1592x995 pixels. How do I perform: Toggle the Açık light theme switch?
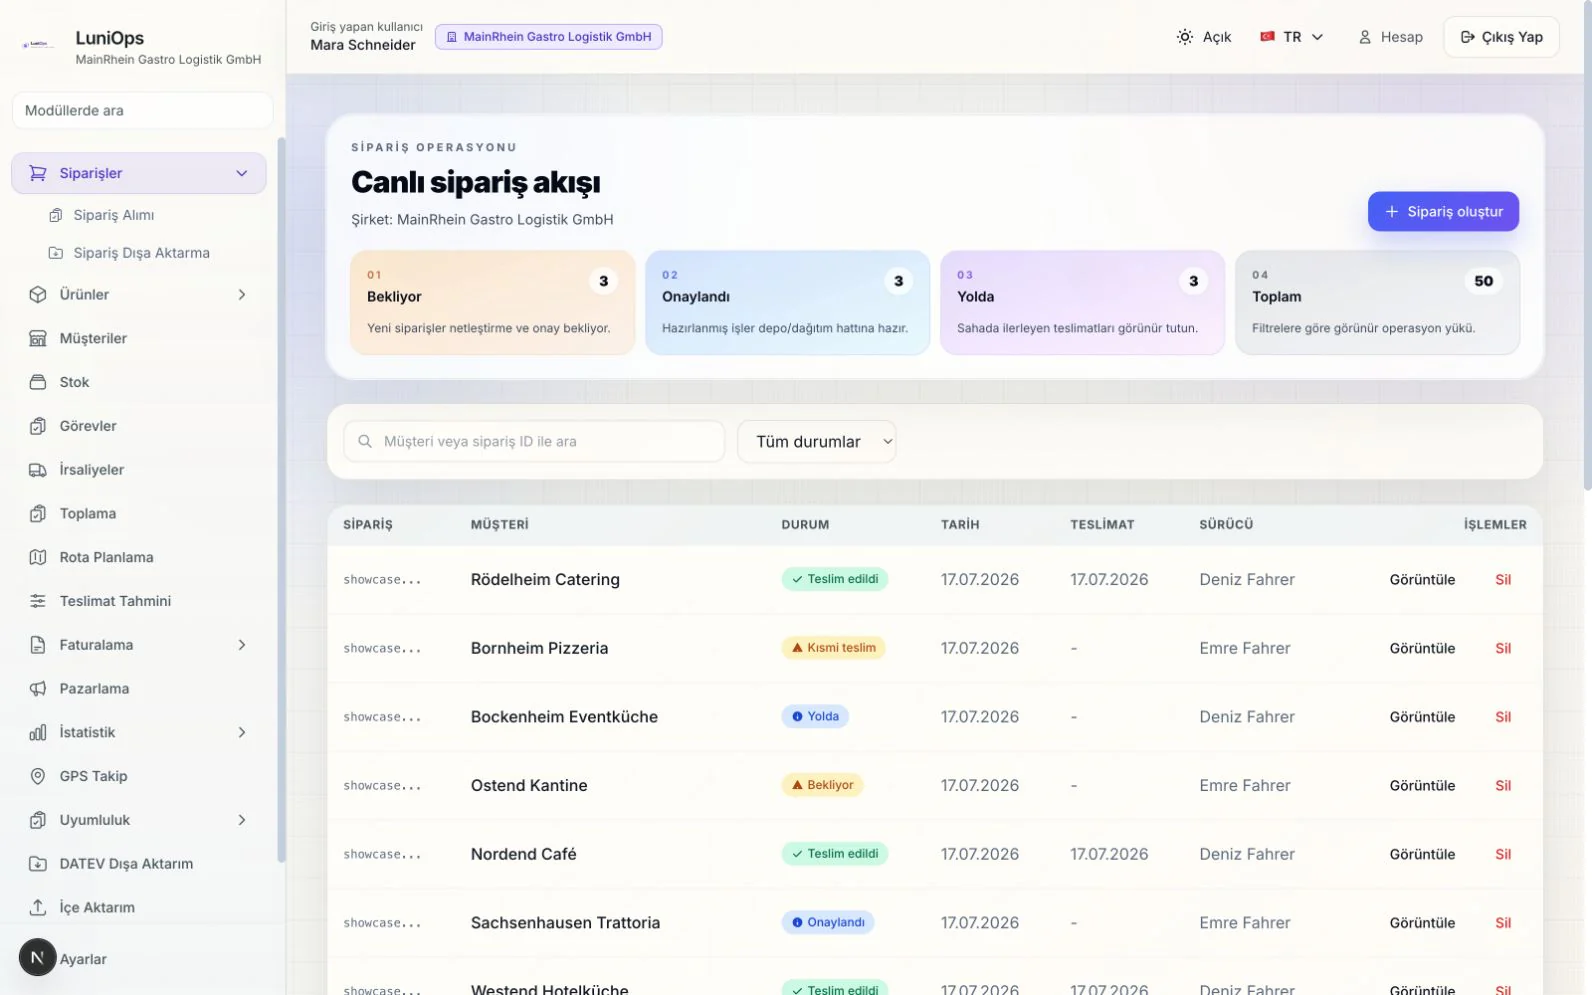(1204, 37)
